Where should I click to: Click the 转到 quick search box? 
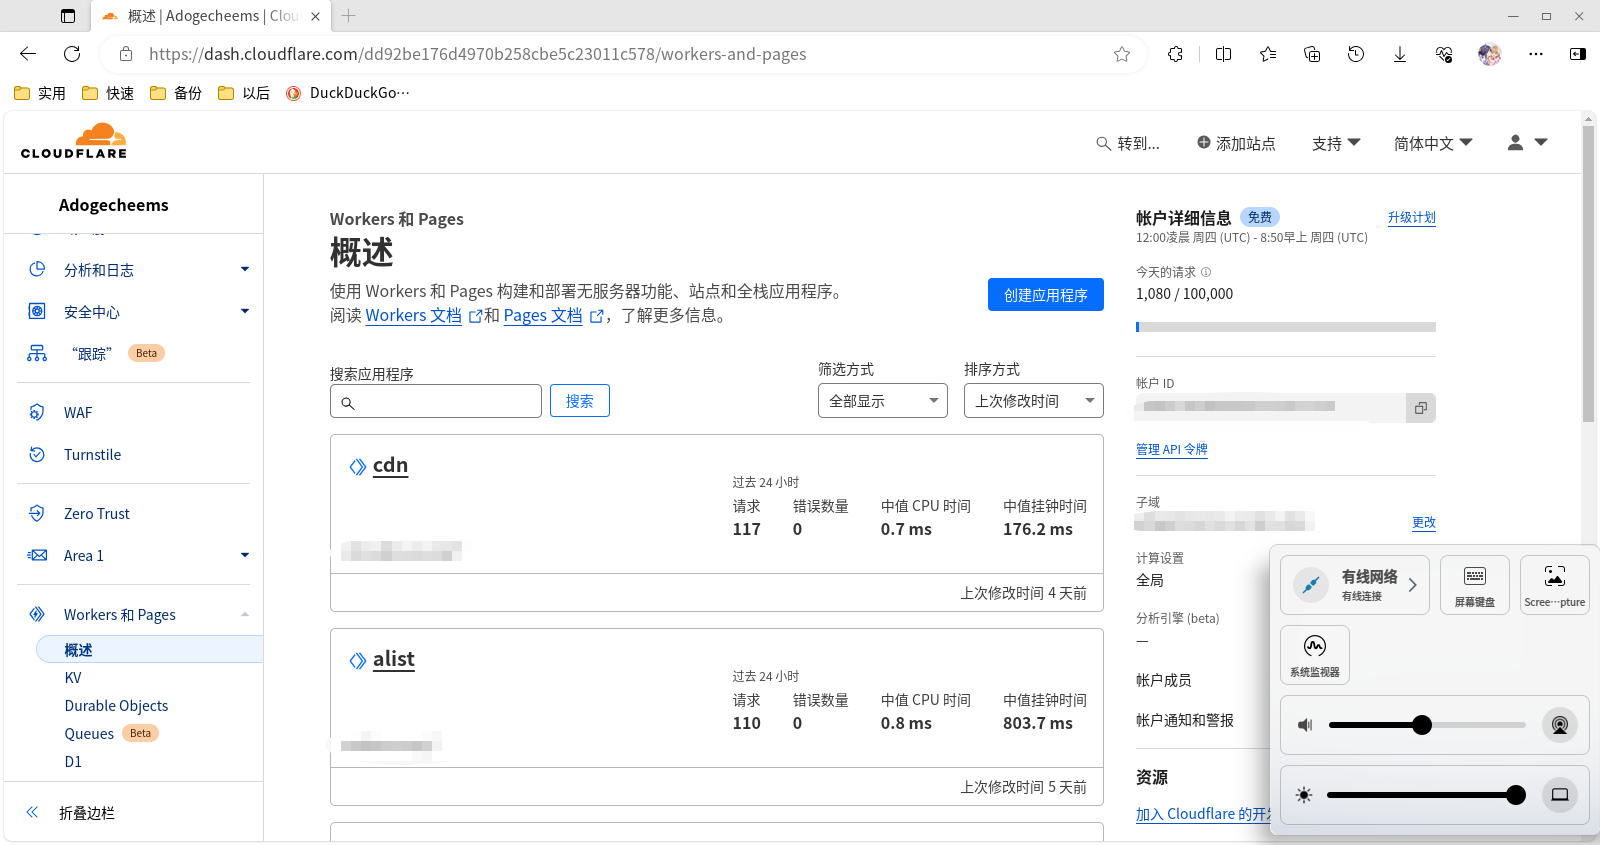1128,143
